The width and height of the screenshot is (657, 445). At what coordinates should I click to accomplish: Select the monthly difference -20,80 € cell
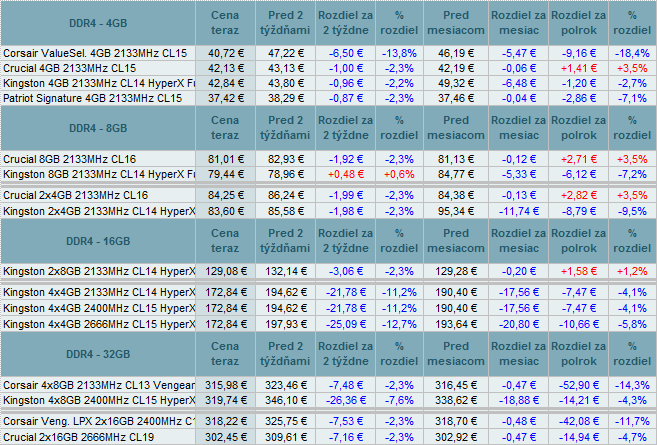(519, 324)
